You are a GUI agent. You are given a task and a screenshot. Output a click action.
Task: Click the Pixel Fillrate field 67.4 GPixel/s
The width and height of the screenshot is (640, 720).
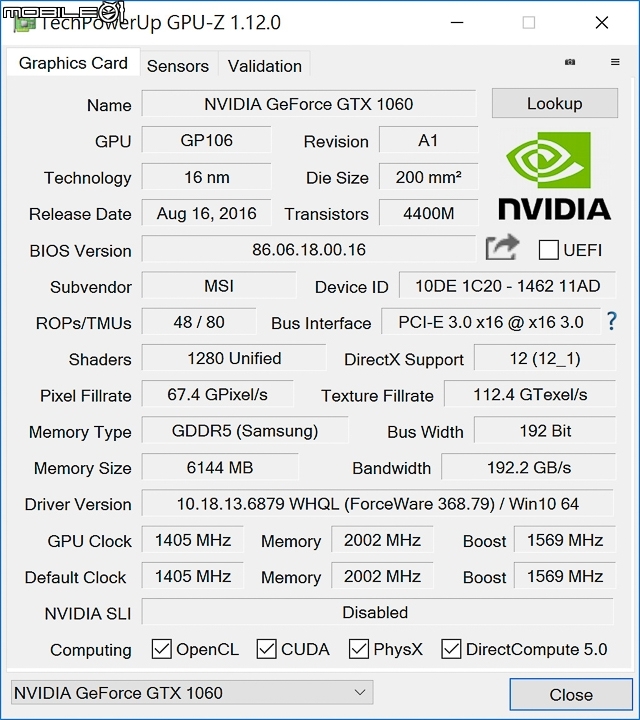pyautogui.click(x=217, y=394)
